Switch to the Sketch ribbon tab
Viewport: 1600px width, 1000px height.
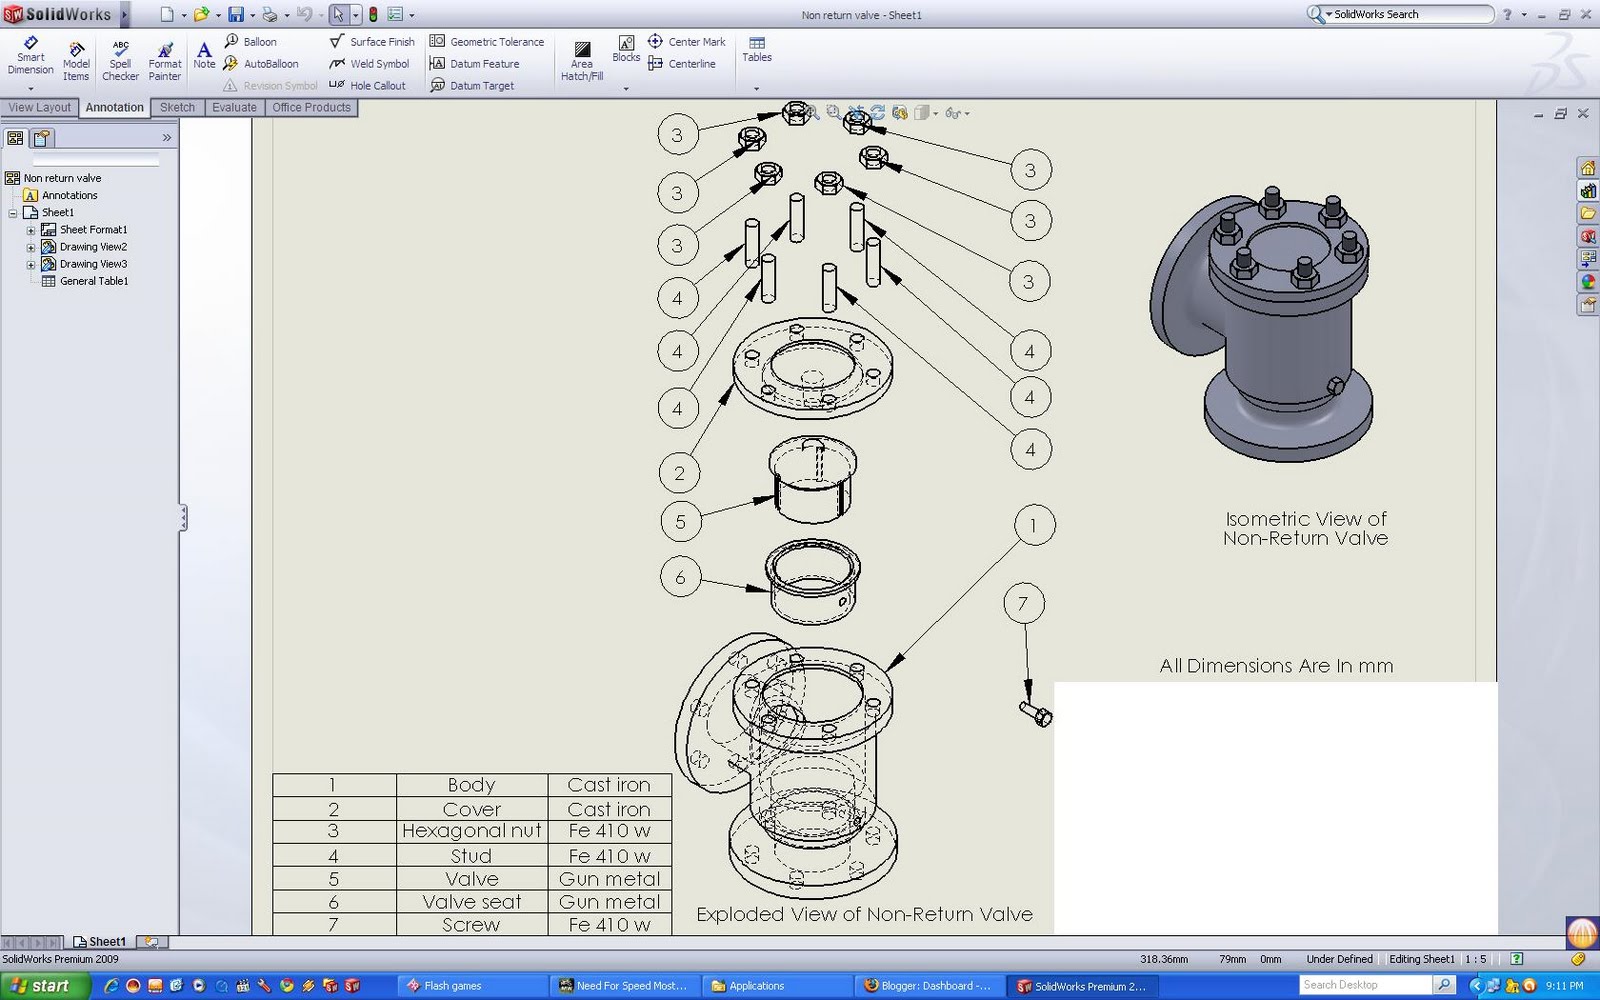177,107
